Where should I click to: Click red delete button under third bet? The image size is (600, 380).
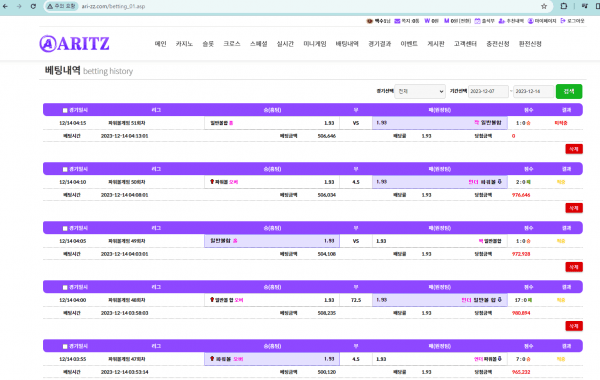point(574,267)
